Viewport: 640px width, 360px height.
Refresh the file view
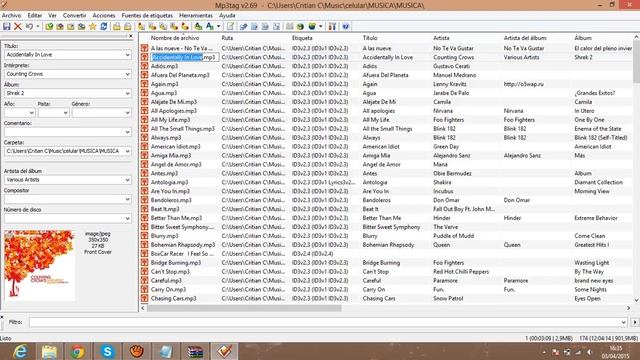(x=104, y=27)
